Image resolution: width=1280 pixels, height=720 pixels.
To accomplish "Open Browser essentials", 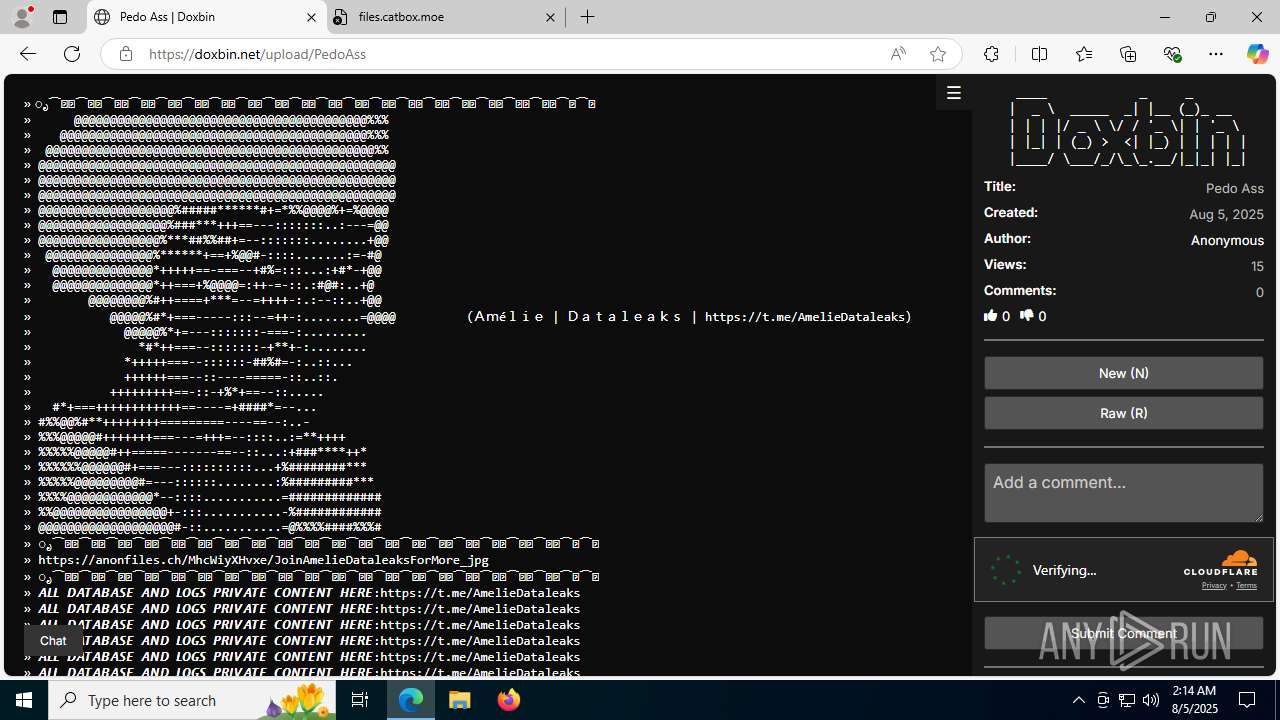I will [1172, 54].
